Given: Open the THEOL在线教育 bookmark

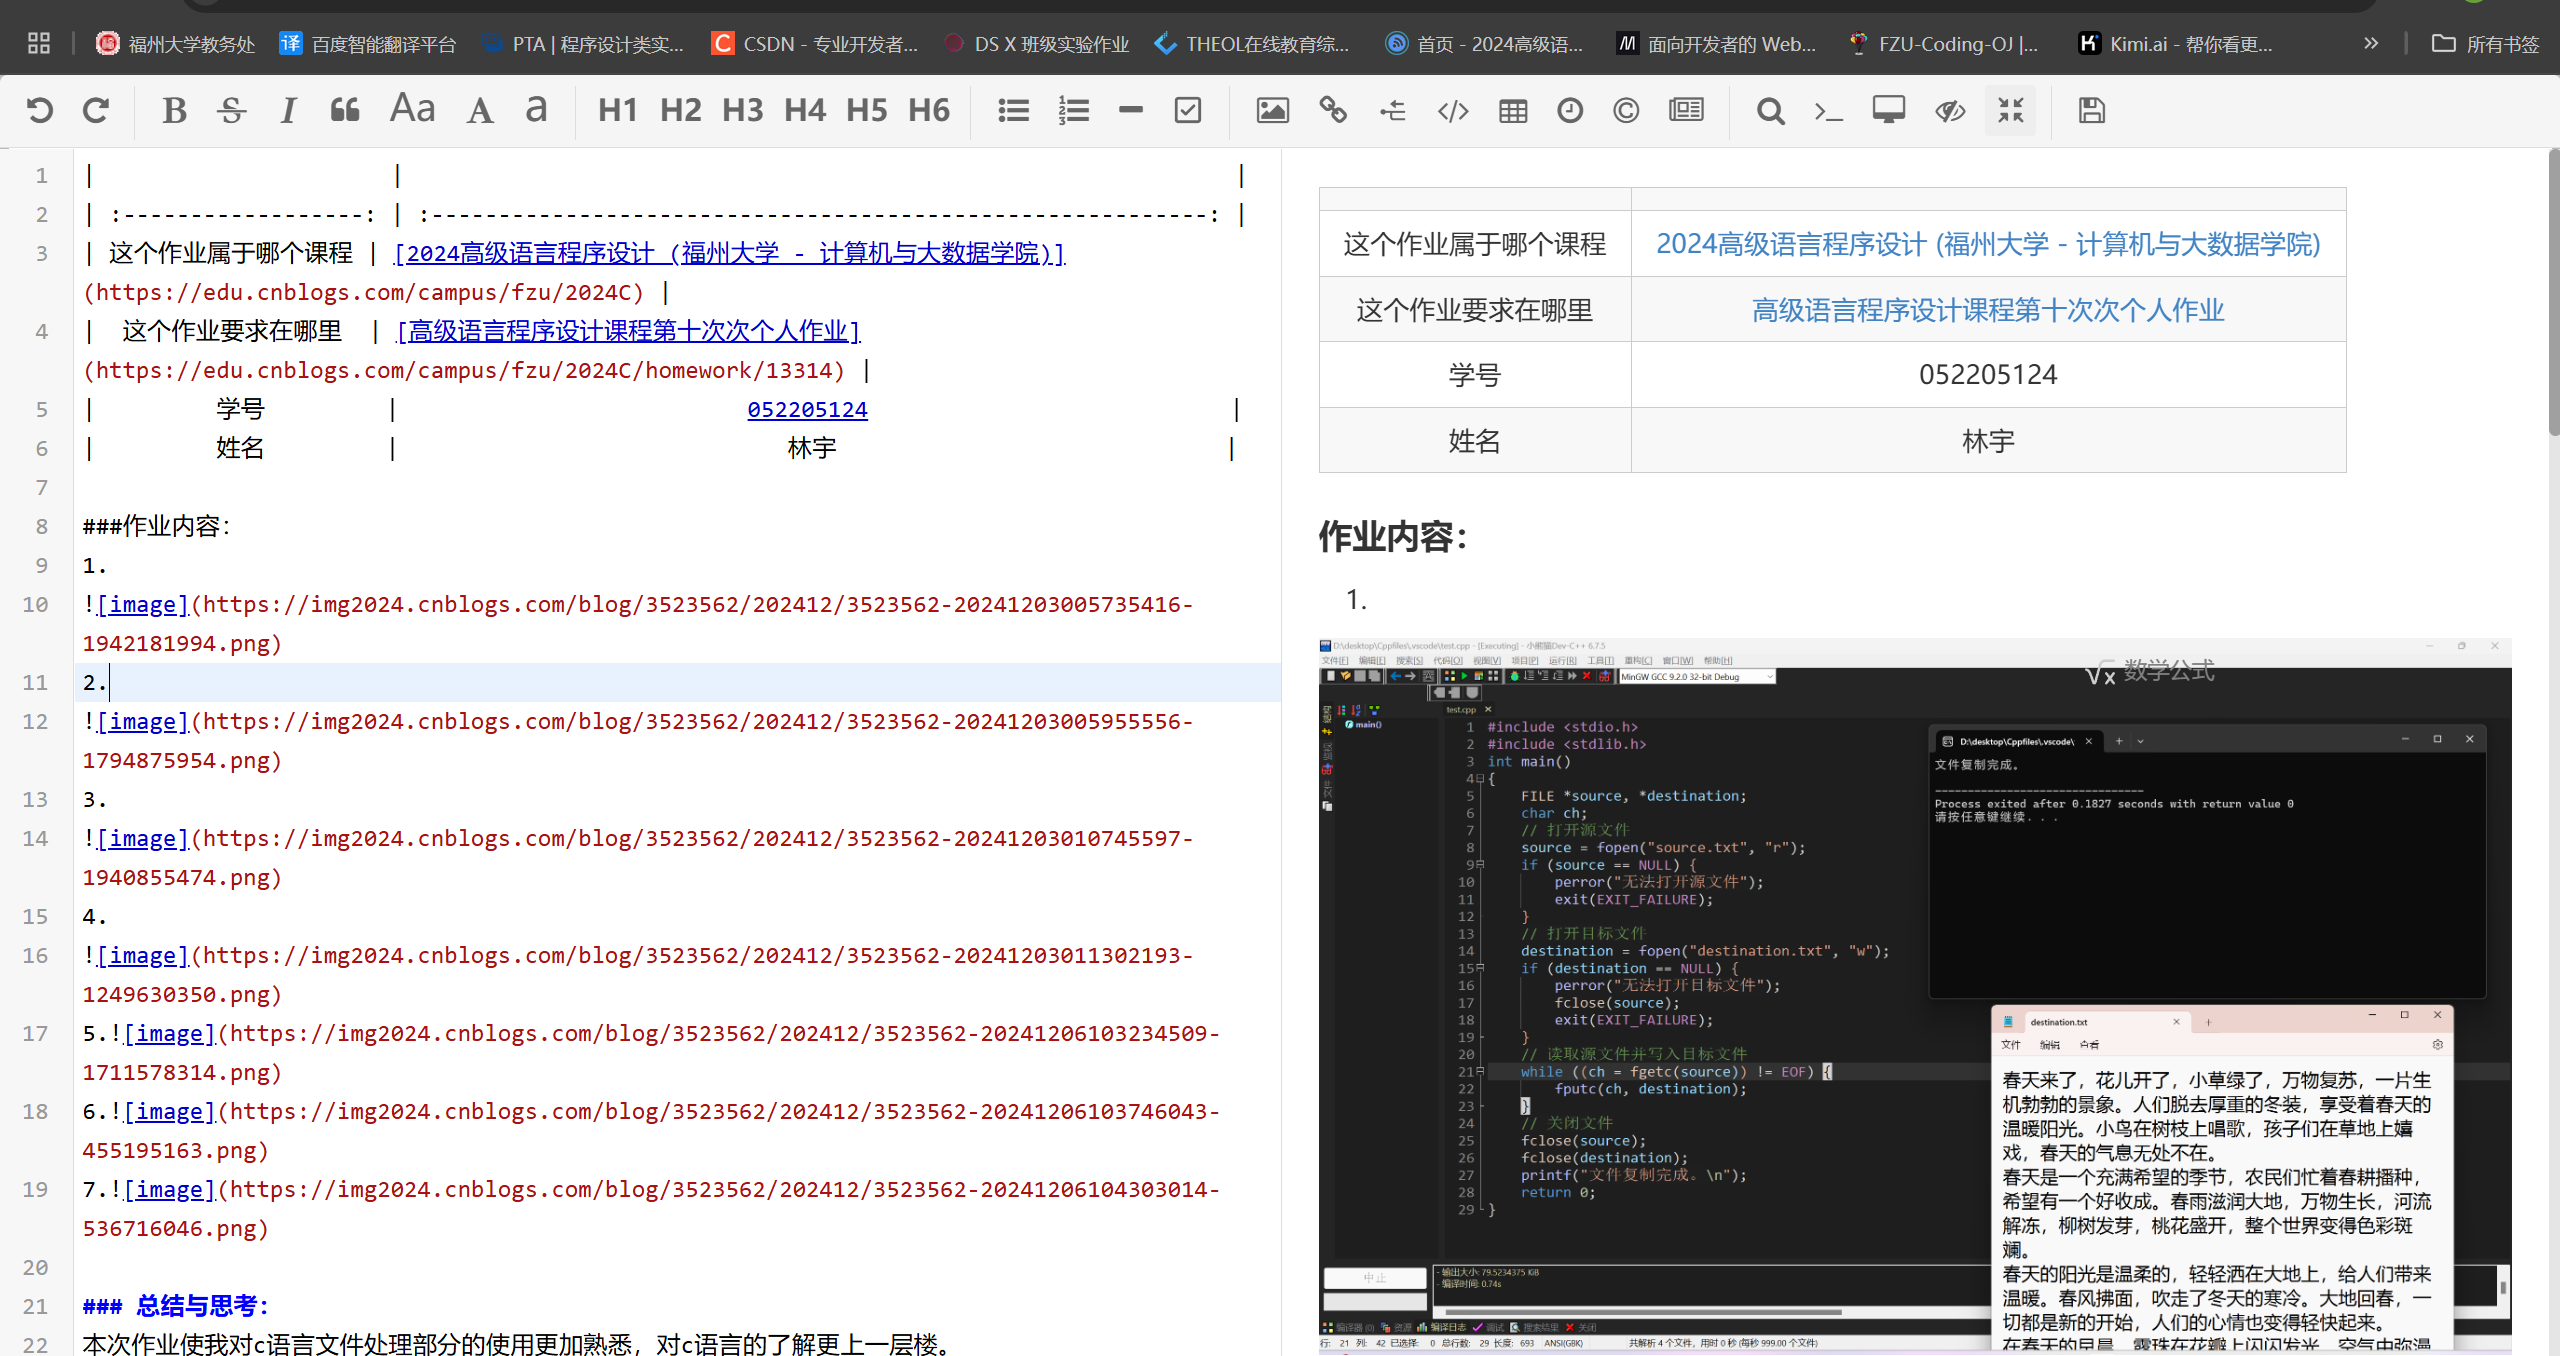Looking at the screenshot, I should (1252, 44).
